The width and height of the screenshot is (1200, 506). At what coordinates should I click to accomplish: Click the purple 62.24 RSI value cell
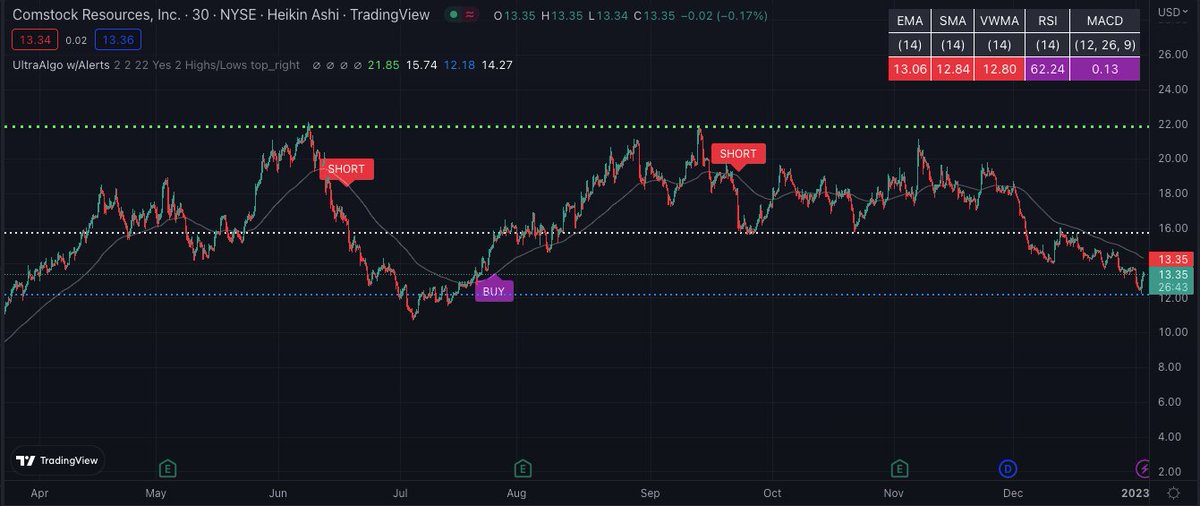pyautogui.click(x=1047, y=69)
